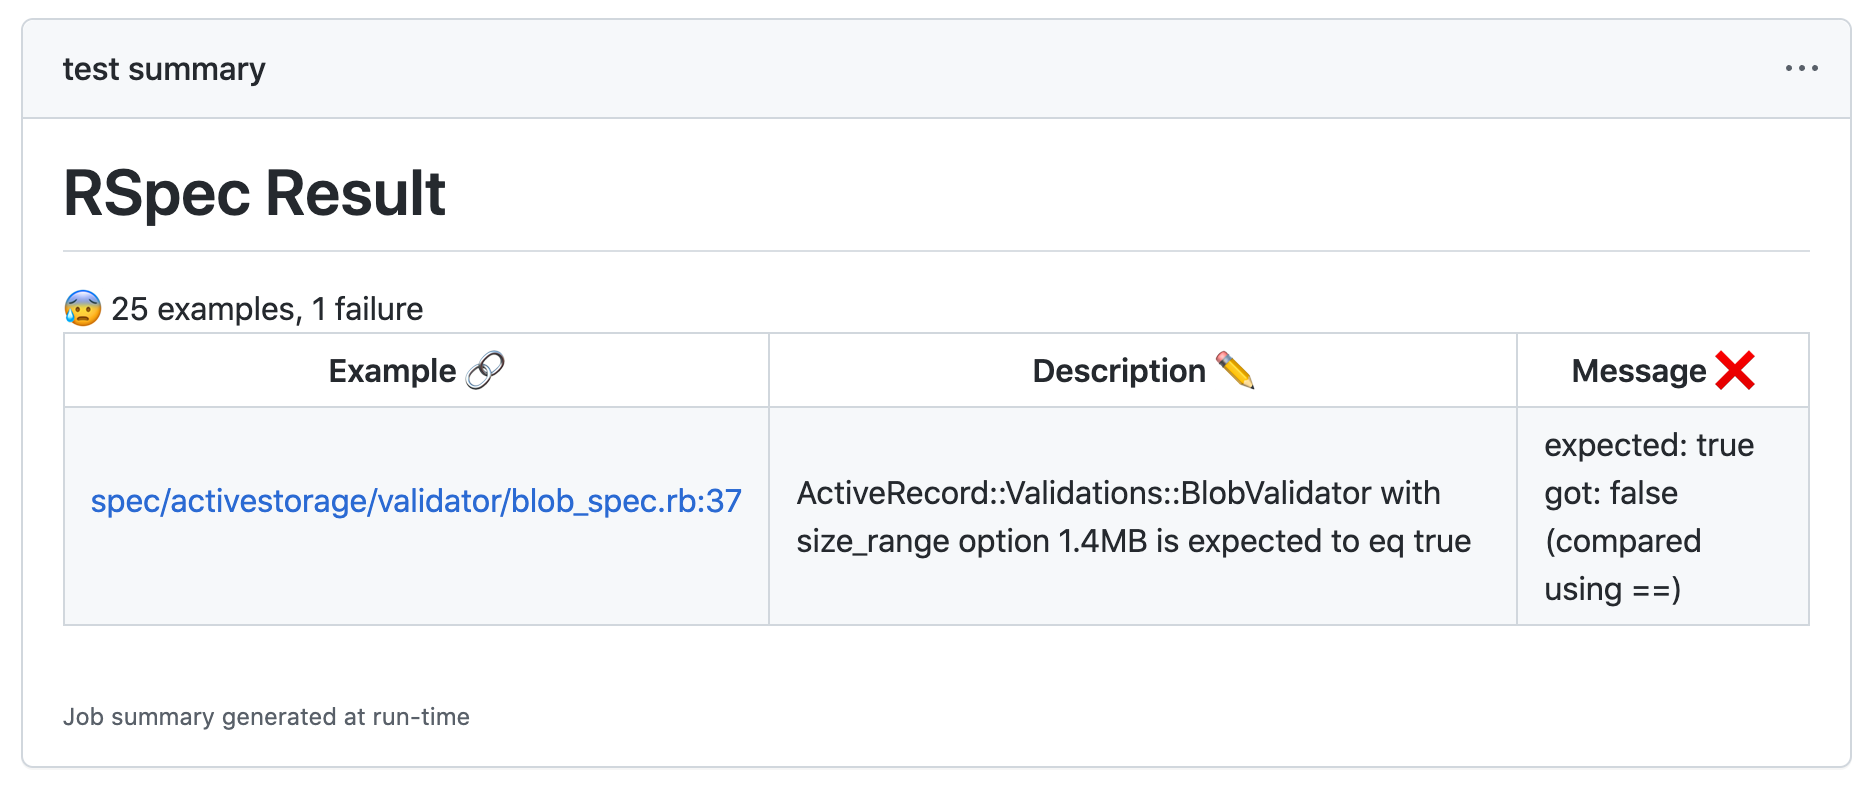Click the "got: false" message line

[x=1611, y=493]
